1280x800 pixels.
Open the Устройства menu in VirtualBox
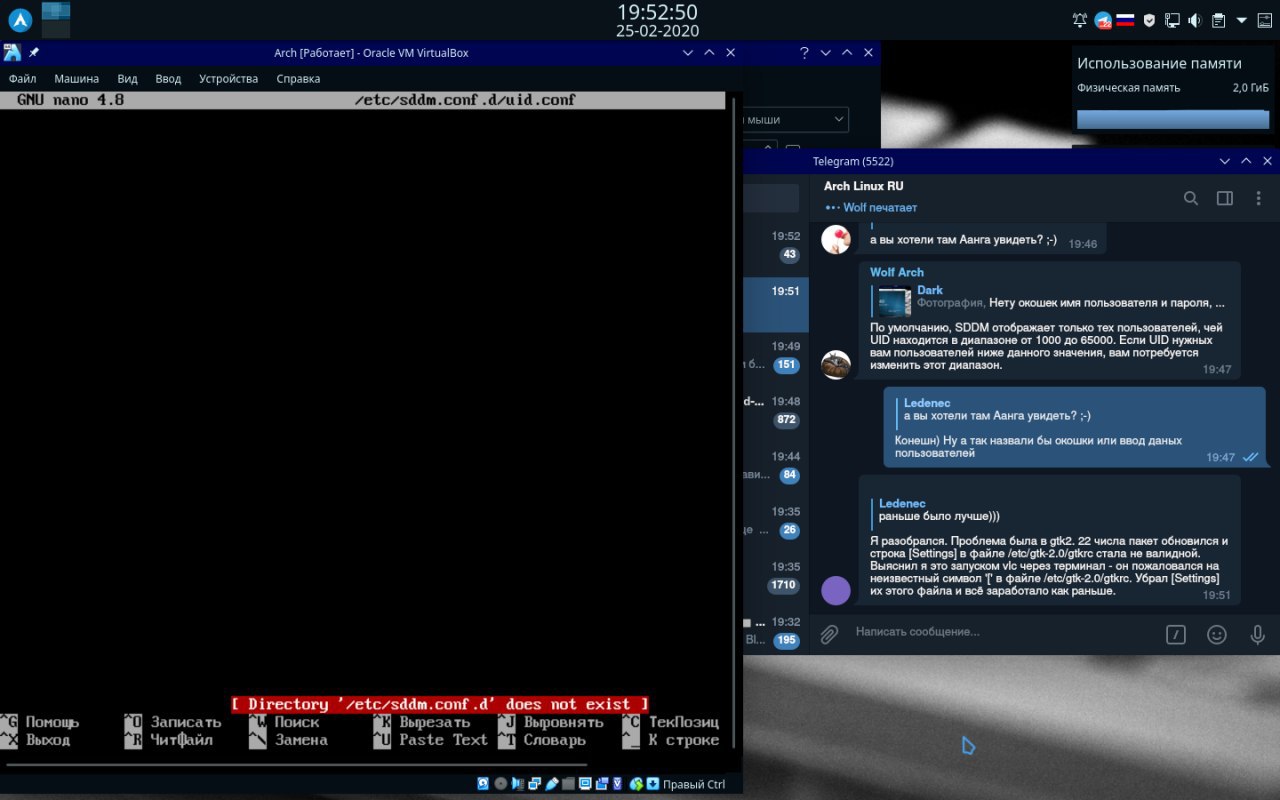228,78
